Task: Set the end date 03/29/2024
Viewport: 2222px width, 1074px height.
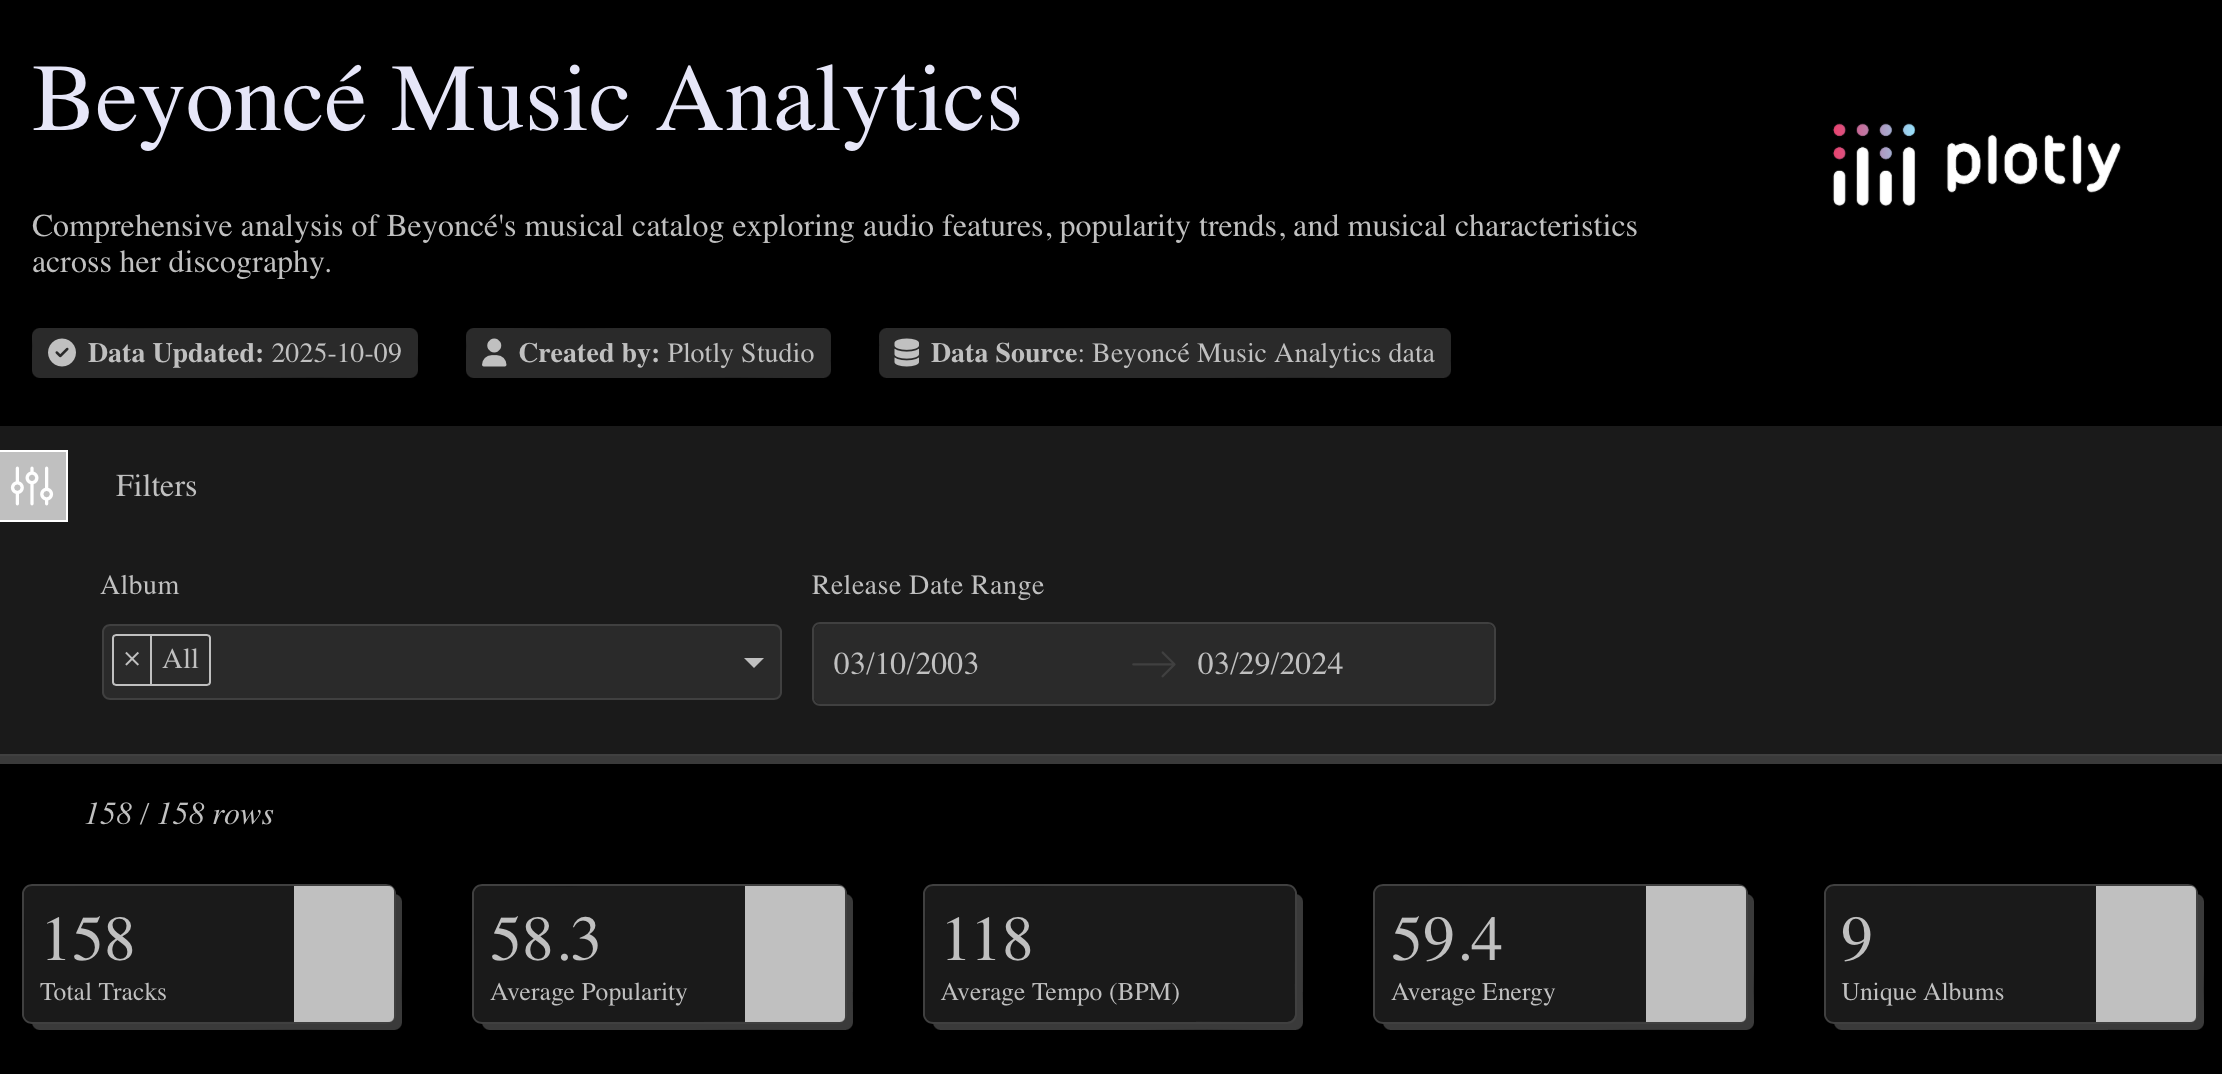Action: [1270, 664]
